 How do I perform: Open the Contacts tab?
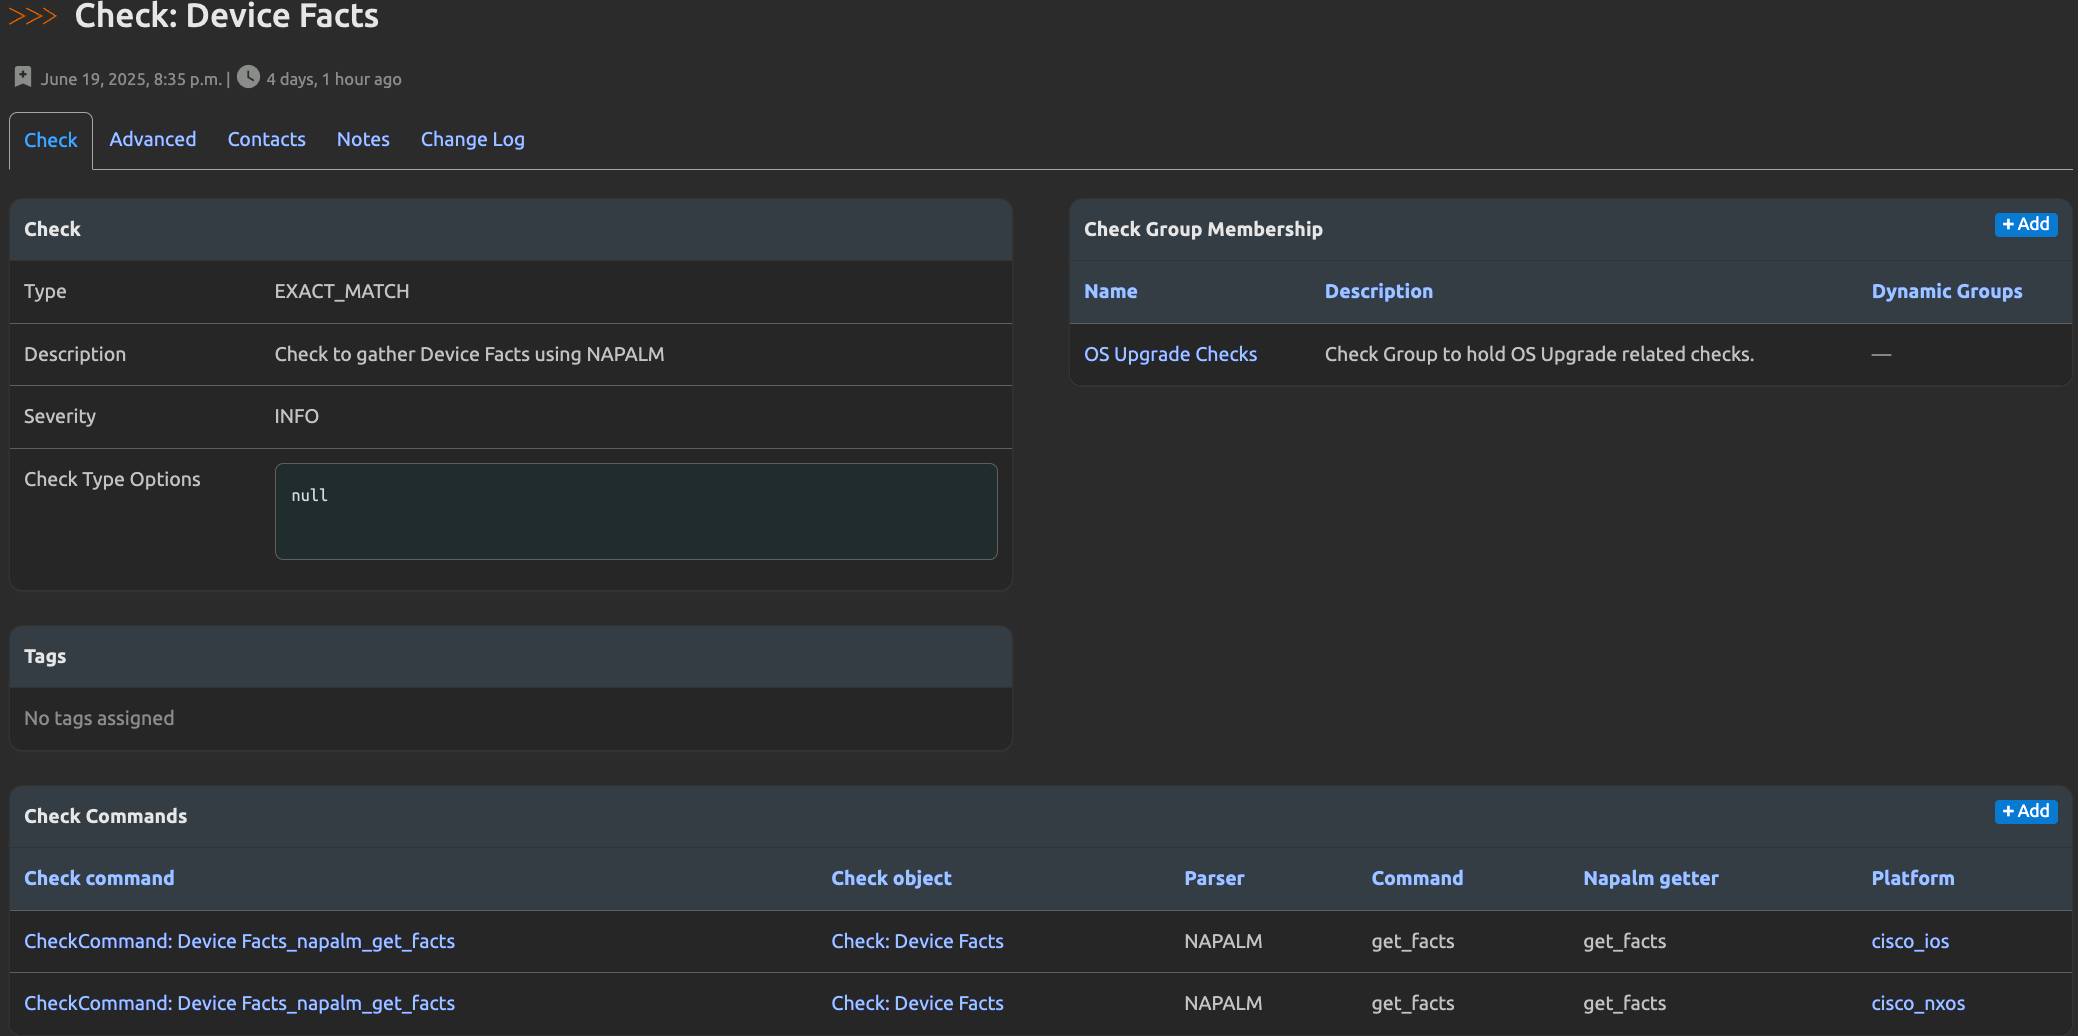266,140
